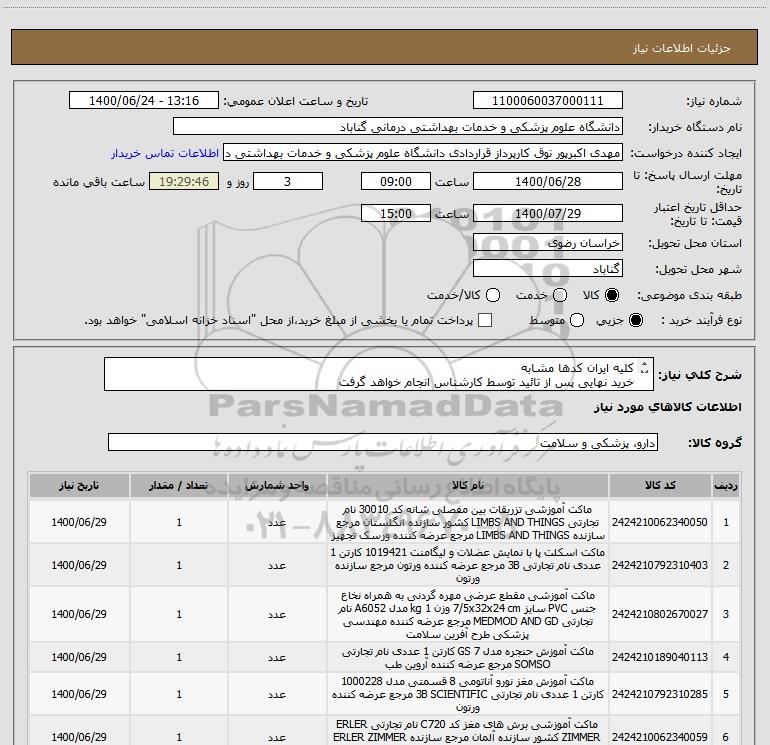770x745 pixels.
Task: Select the کالا/خدمت radio button
Action: (493, 295)
